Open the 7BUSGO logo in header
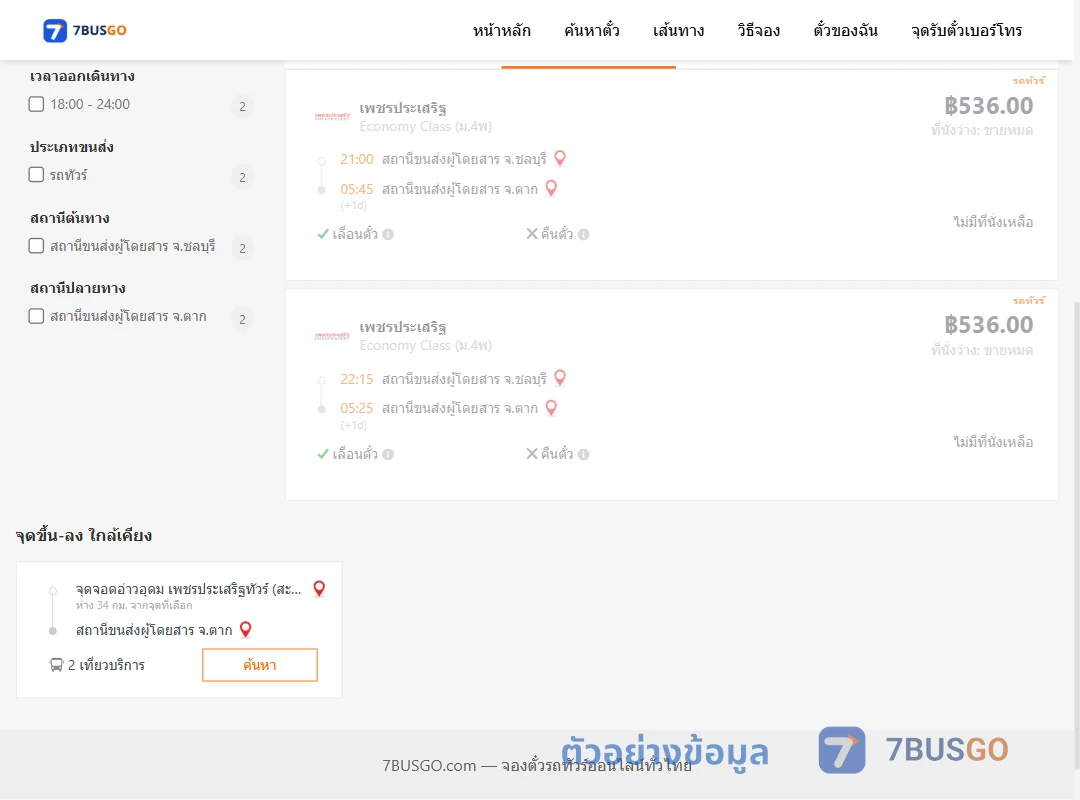1080x800 pixels. [85, 30]
